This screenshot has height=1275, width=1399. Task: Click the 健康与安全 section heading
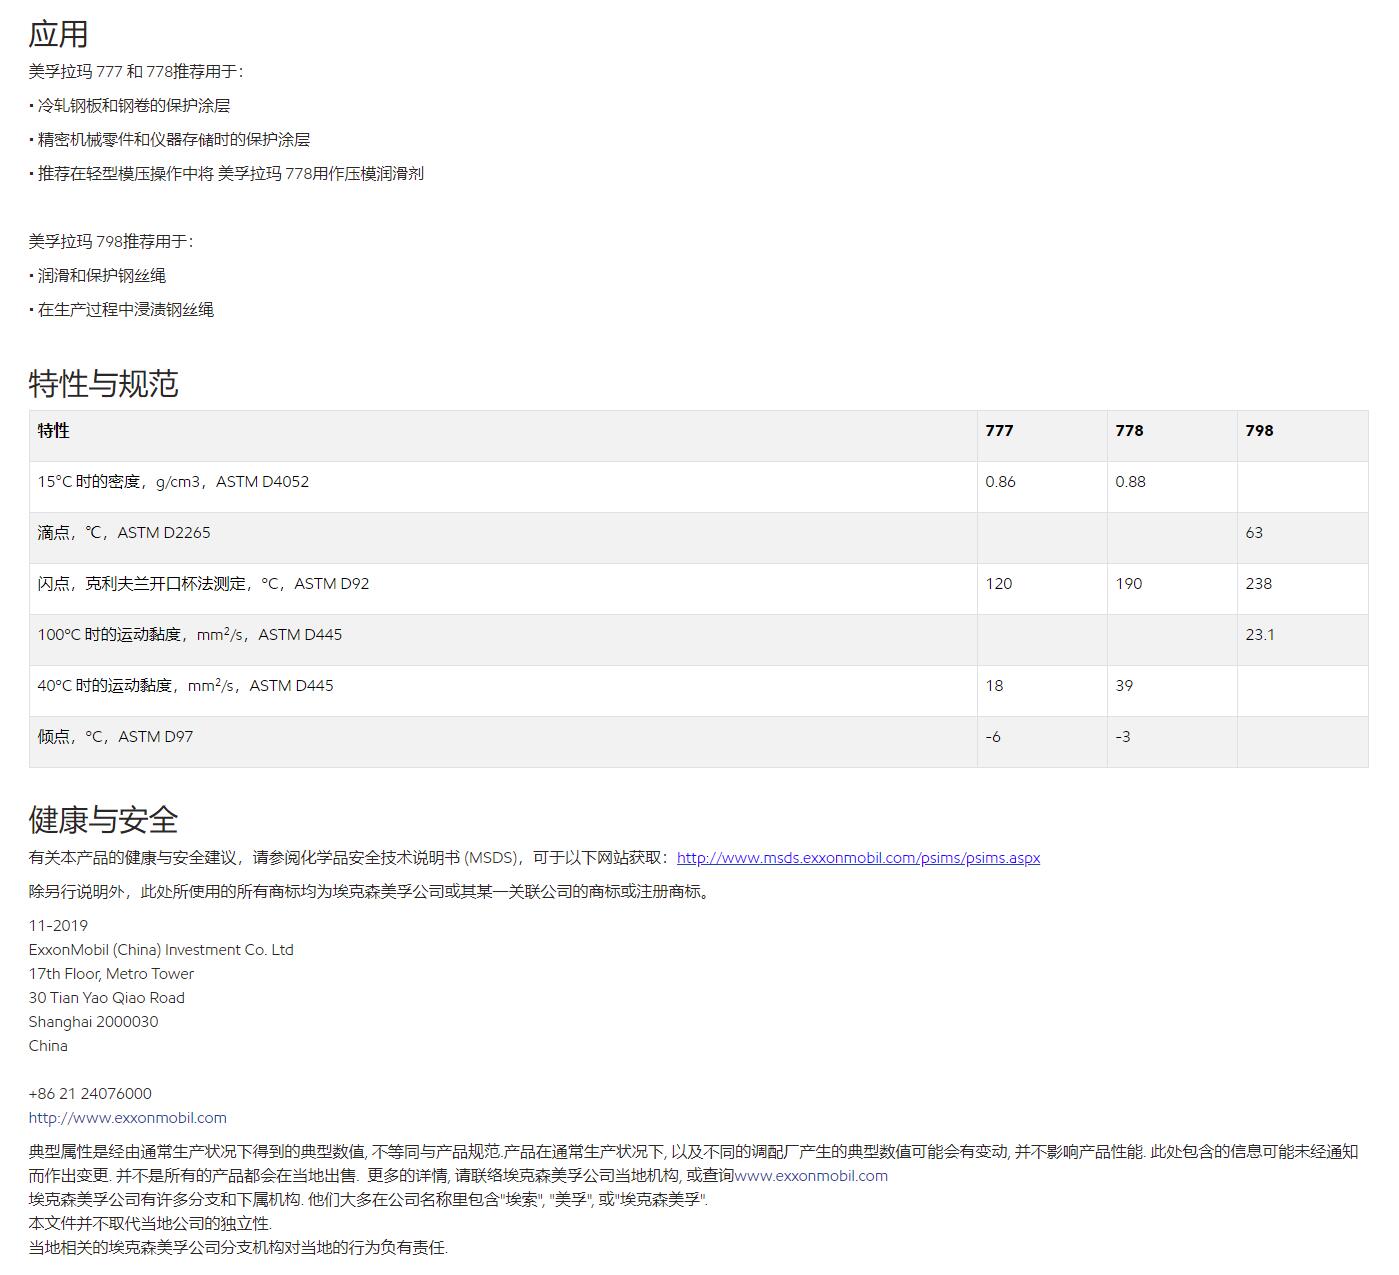(x=104, y=820)
